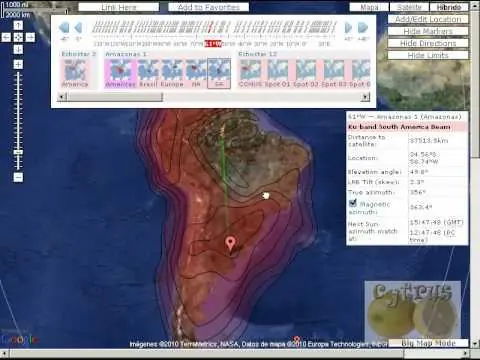
Task: Select the highlighted 61°W orbital position
Action: pos(213,44)
